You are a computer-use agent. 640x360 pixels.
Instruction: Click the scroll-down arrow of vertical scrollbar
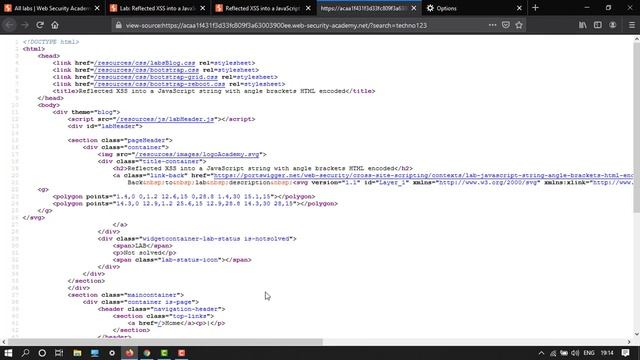(636, 334)
